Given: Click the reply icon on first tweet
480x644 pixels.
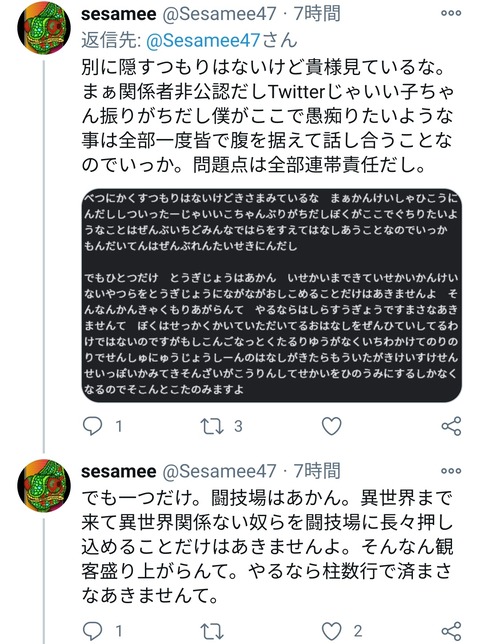Looking at the screenshot, I should click(x=92, y=426).
